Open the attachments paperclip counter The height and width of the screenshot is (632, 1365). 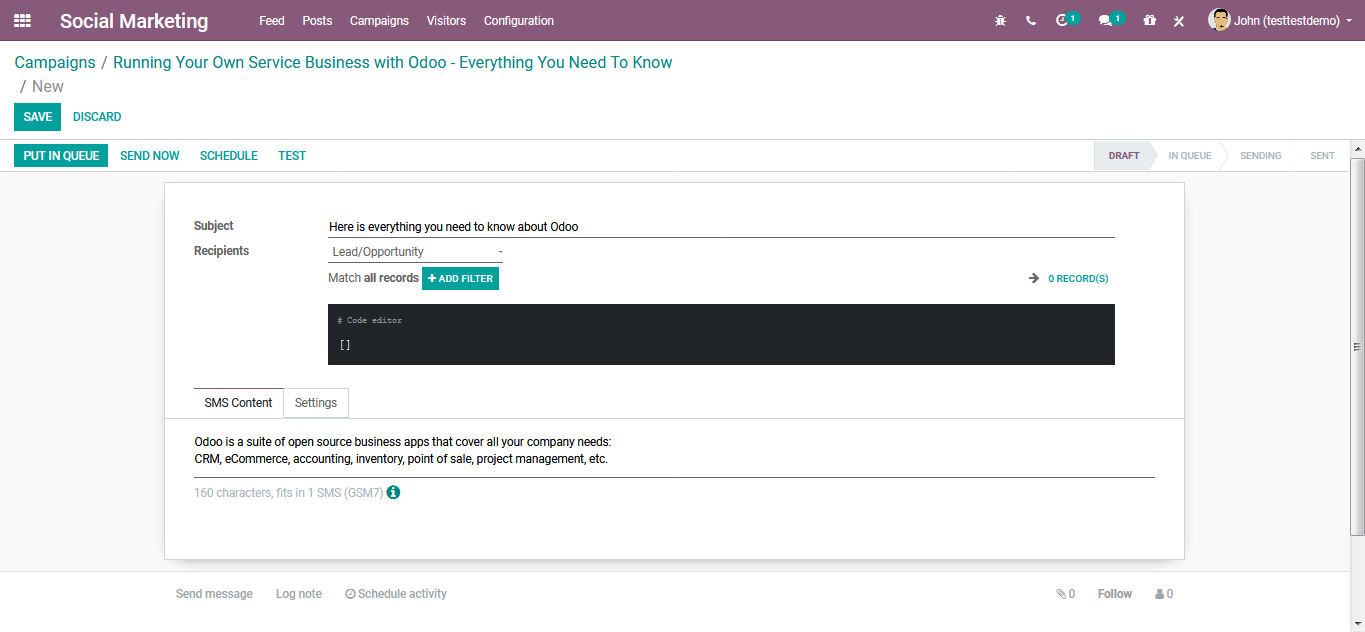1065,594
